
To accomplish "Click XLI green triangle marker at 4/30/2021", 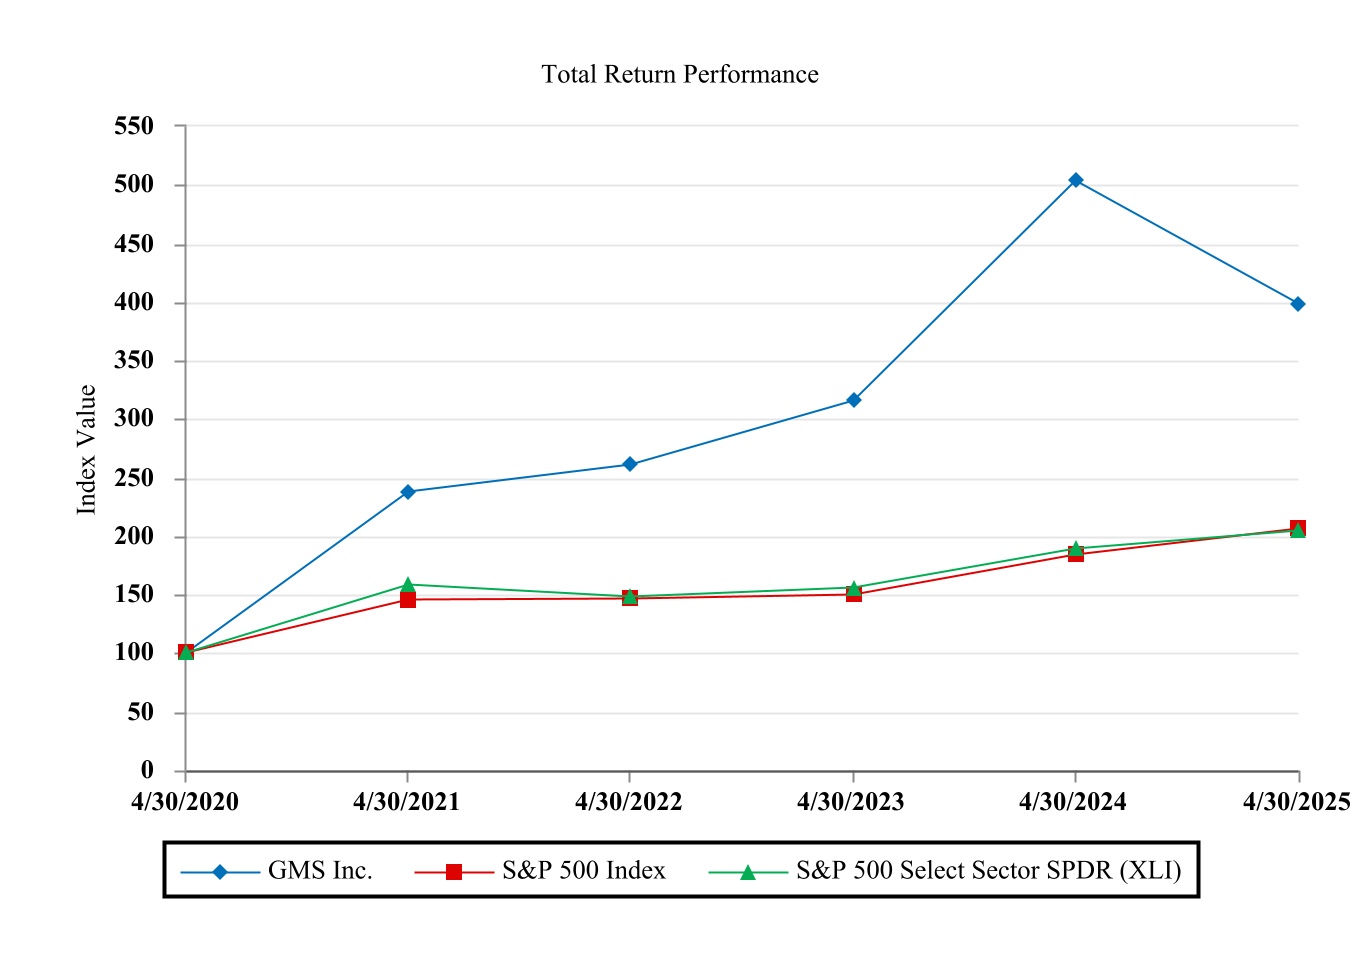I will click(408, 584).
